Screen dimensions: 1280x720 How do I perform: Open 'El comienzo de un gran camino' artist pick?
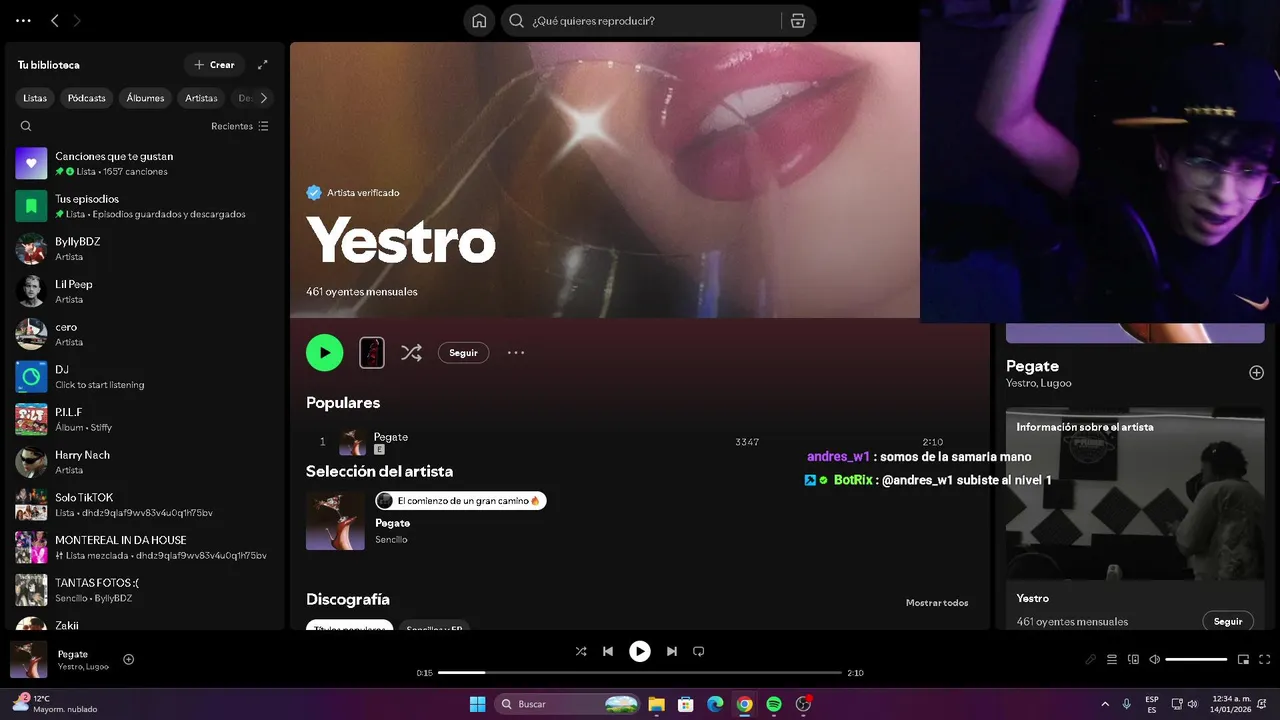[461, 501]
